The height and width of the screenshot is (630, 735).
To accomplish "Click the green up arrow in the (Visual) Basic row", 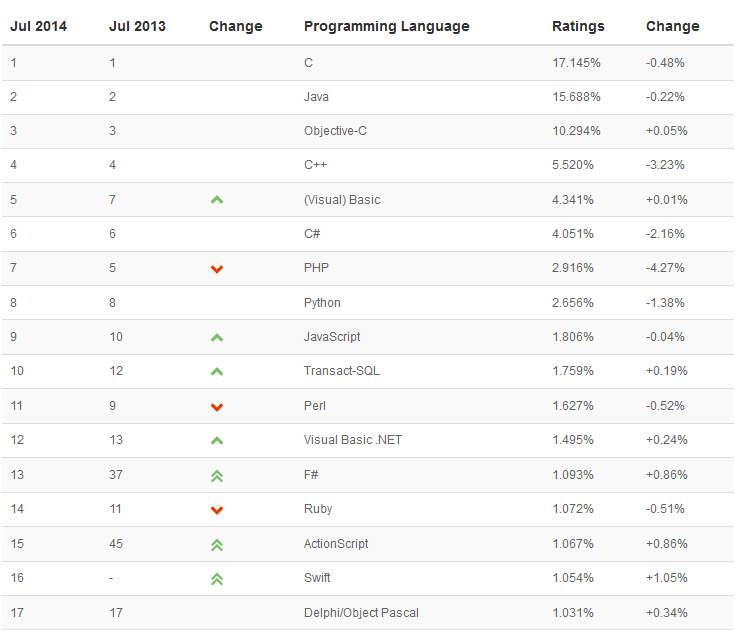I will click(x=217, y=200).
